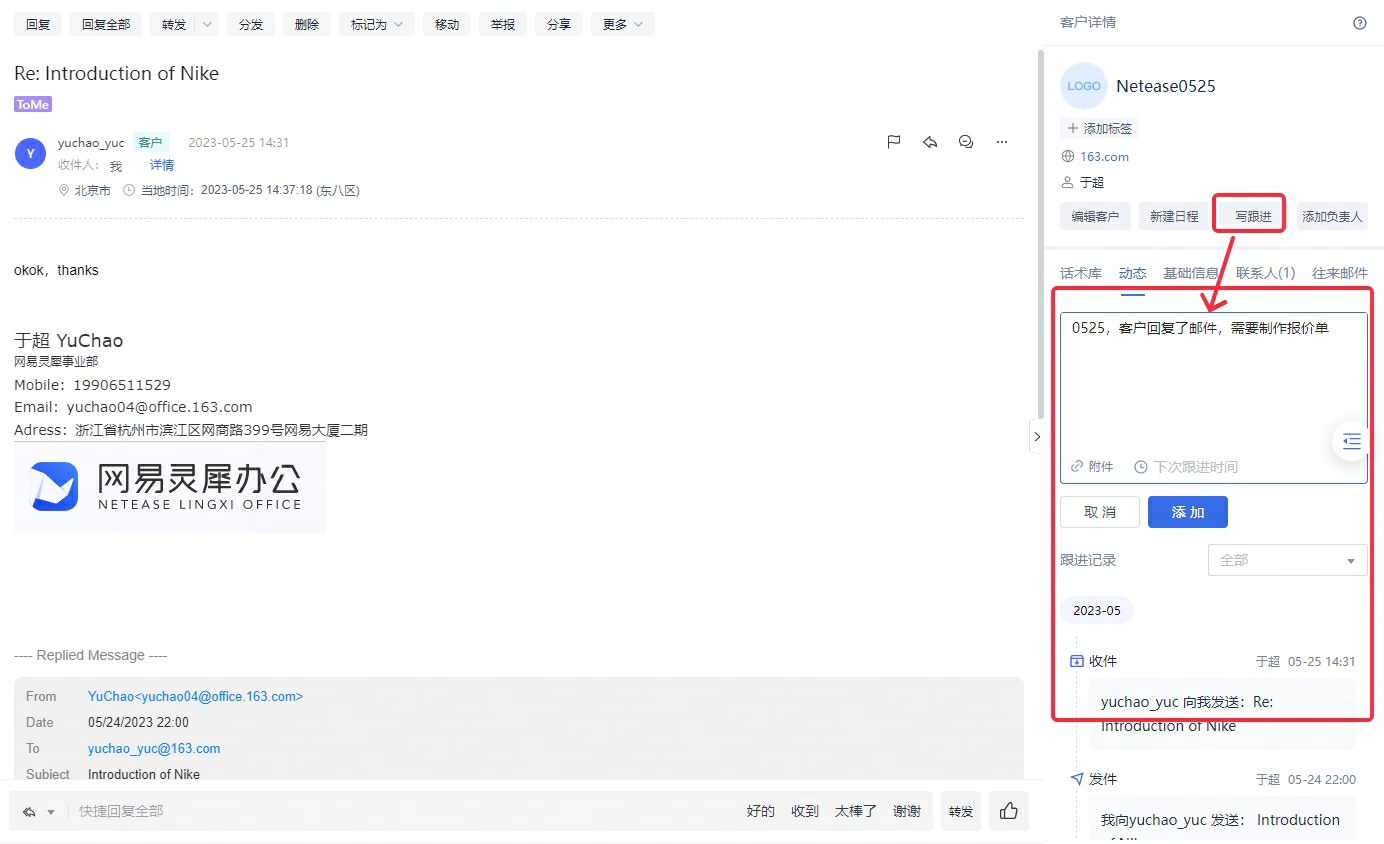
Task: Click the 网易灵犀办公 signature logo image
Action: [x=170, y=487]
